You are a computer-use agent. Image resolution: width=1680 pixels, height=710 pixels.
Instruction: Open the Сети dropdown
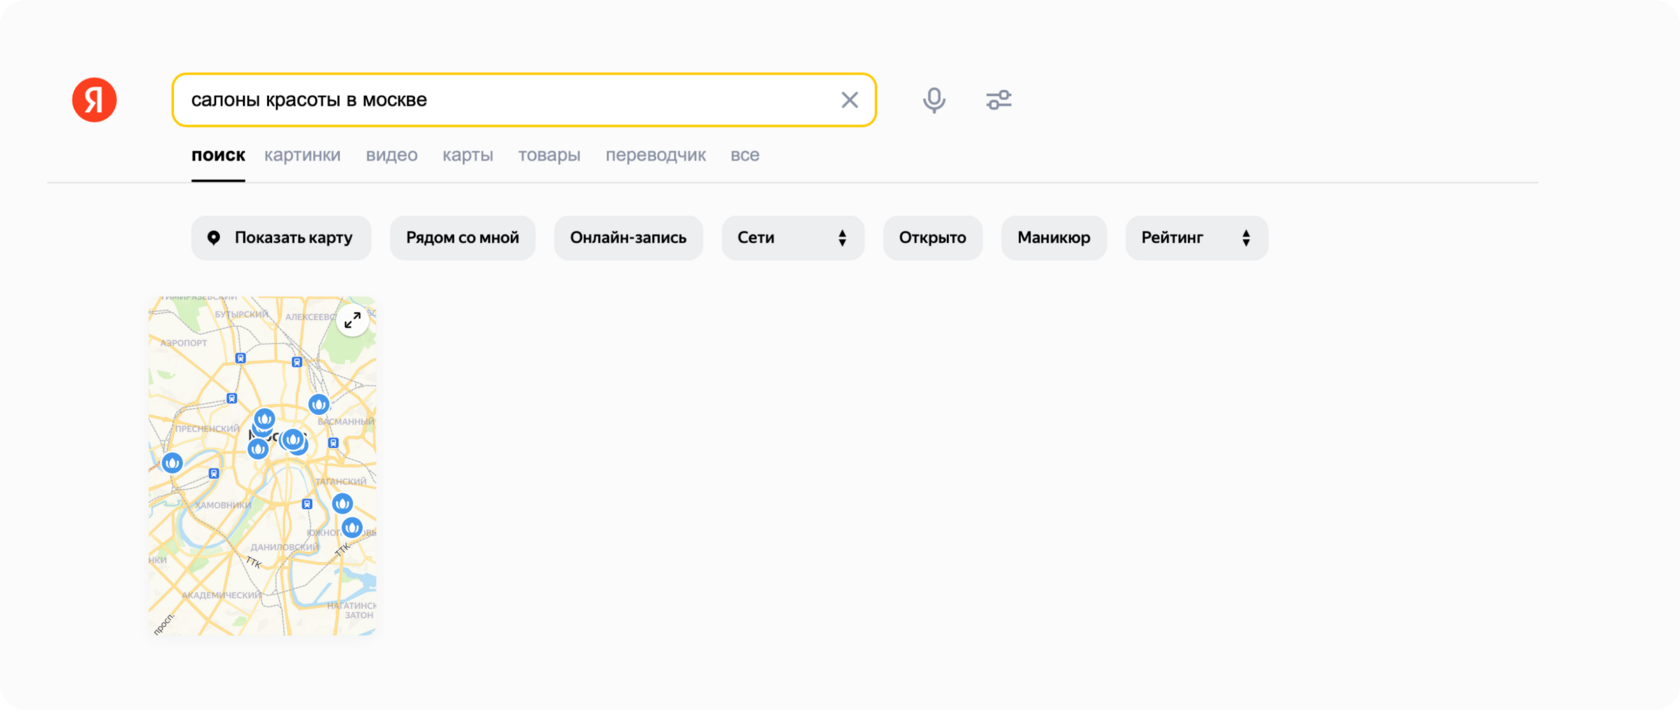tap(792, 238)
